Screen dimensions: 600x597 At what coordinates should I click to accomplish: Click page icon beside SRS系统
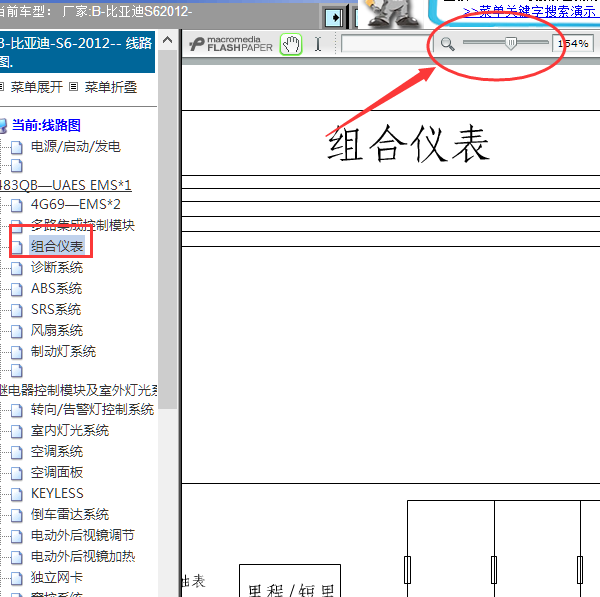pos(16,311)
